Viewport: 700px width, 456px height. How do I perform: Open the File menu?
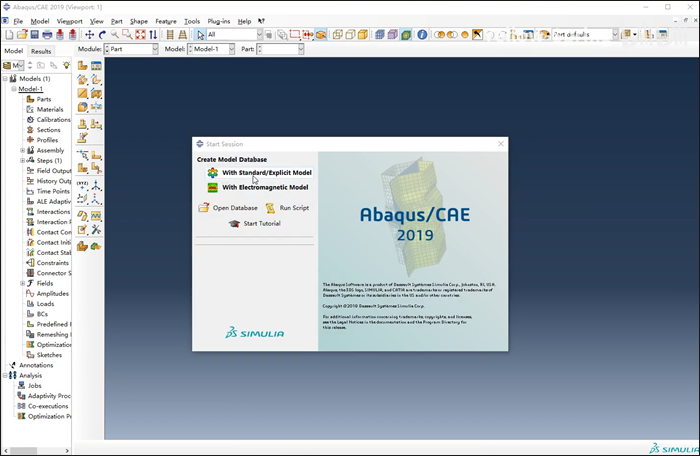(18, 21)
